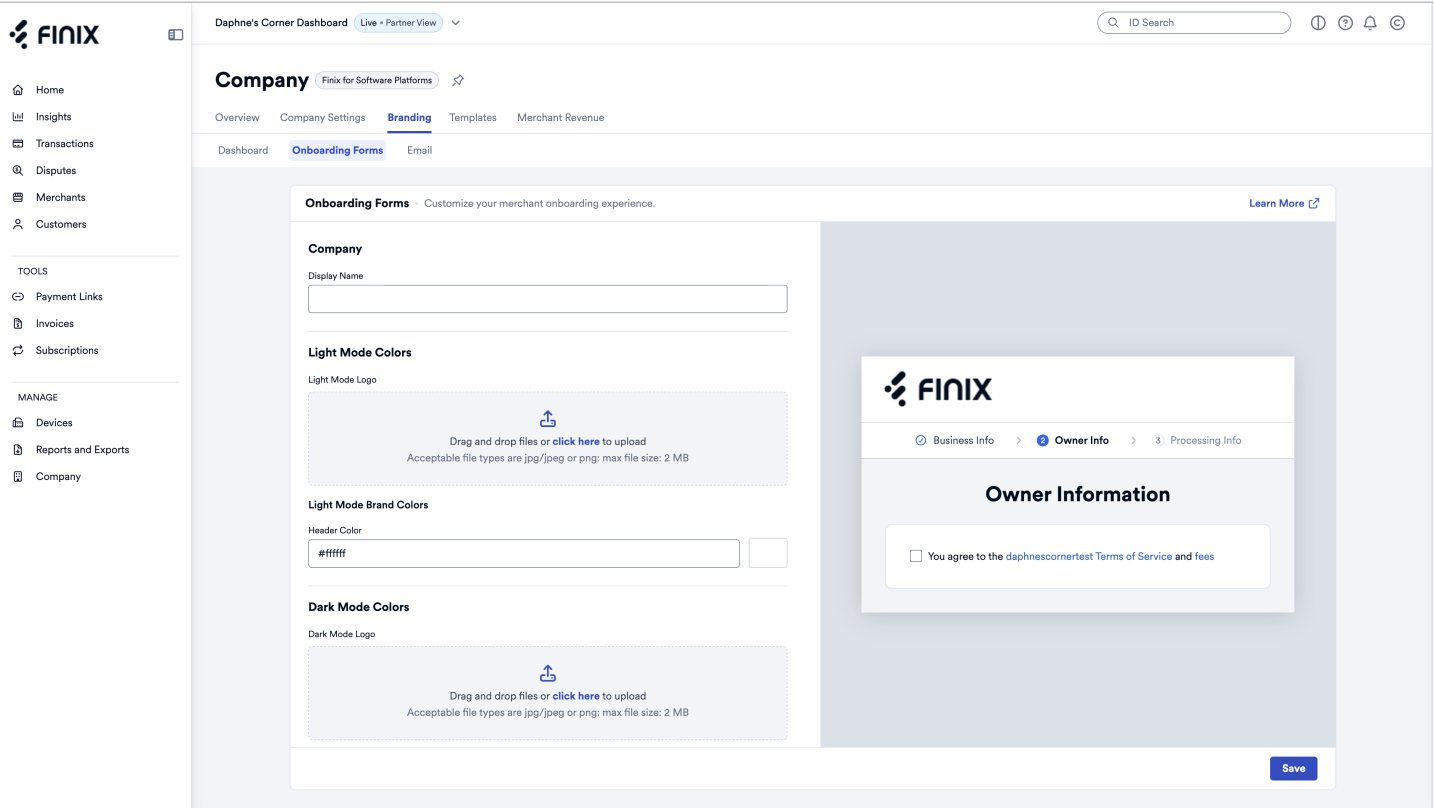Select Onboarding Forms sub-tab
The height and width of the screenshot is (810, 1434).
coord(338,150)
